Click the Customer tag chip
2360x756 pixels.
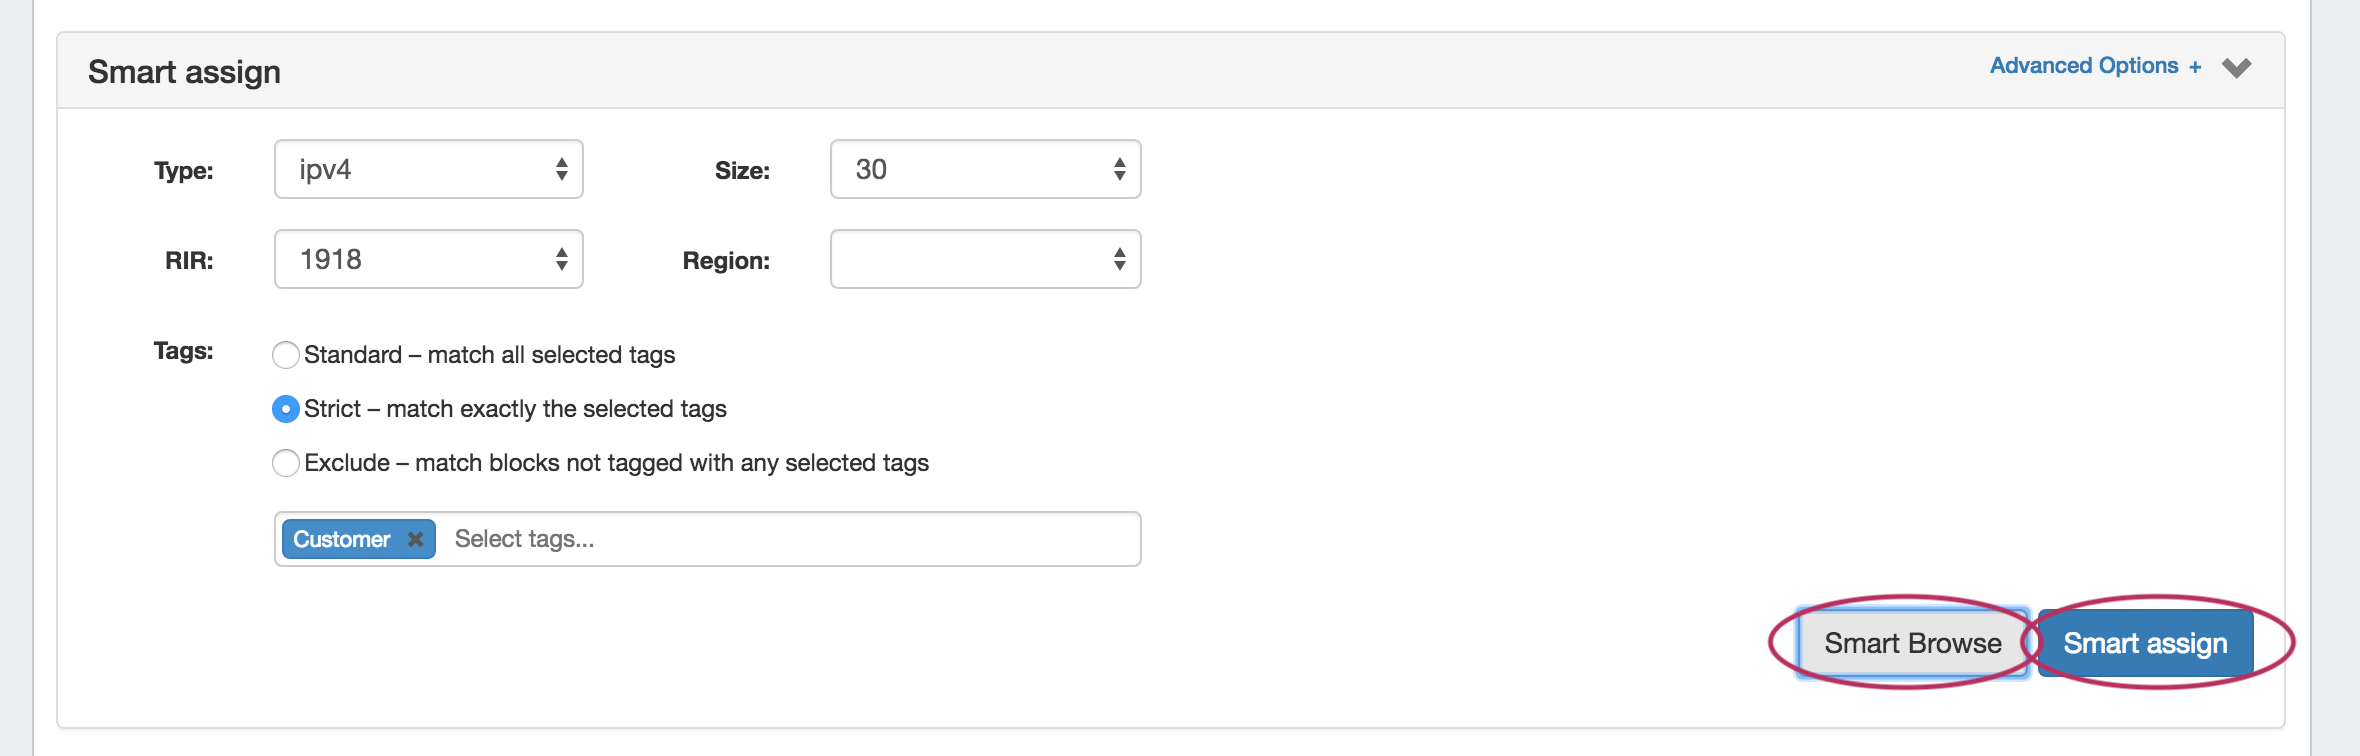(342, 539)
